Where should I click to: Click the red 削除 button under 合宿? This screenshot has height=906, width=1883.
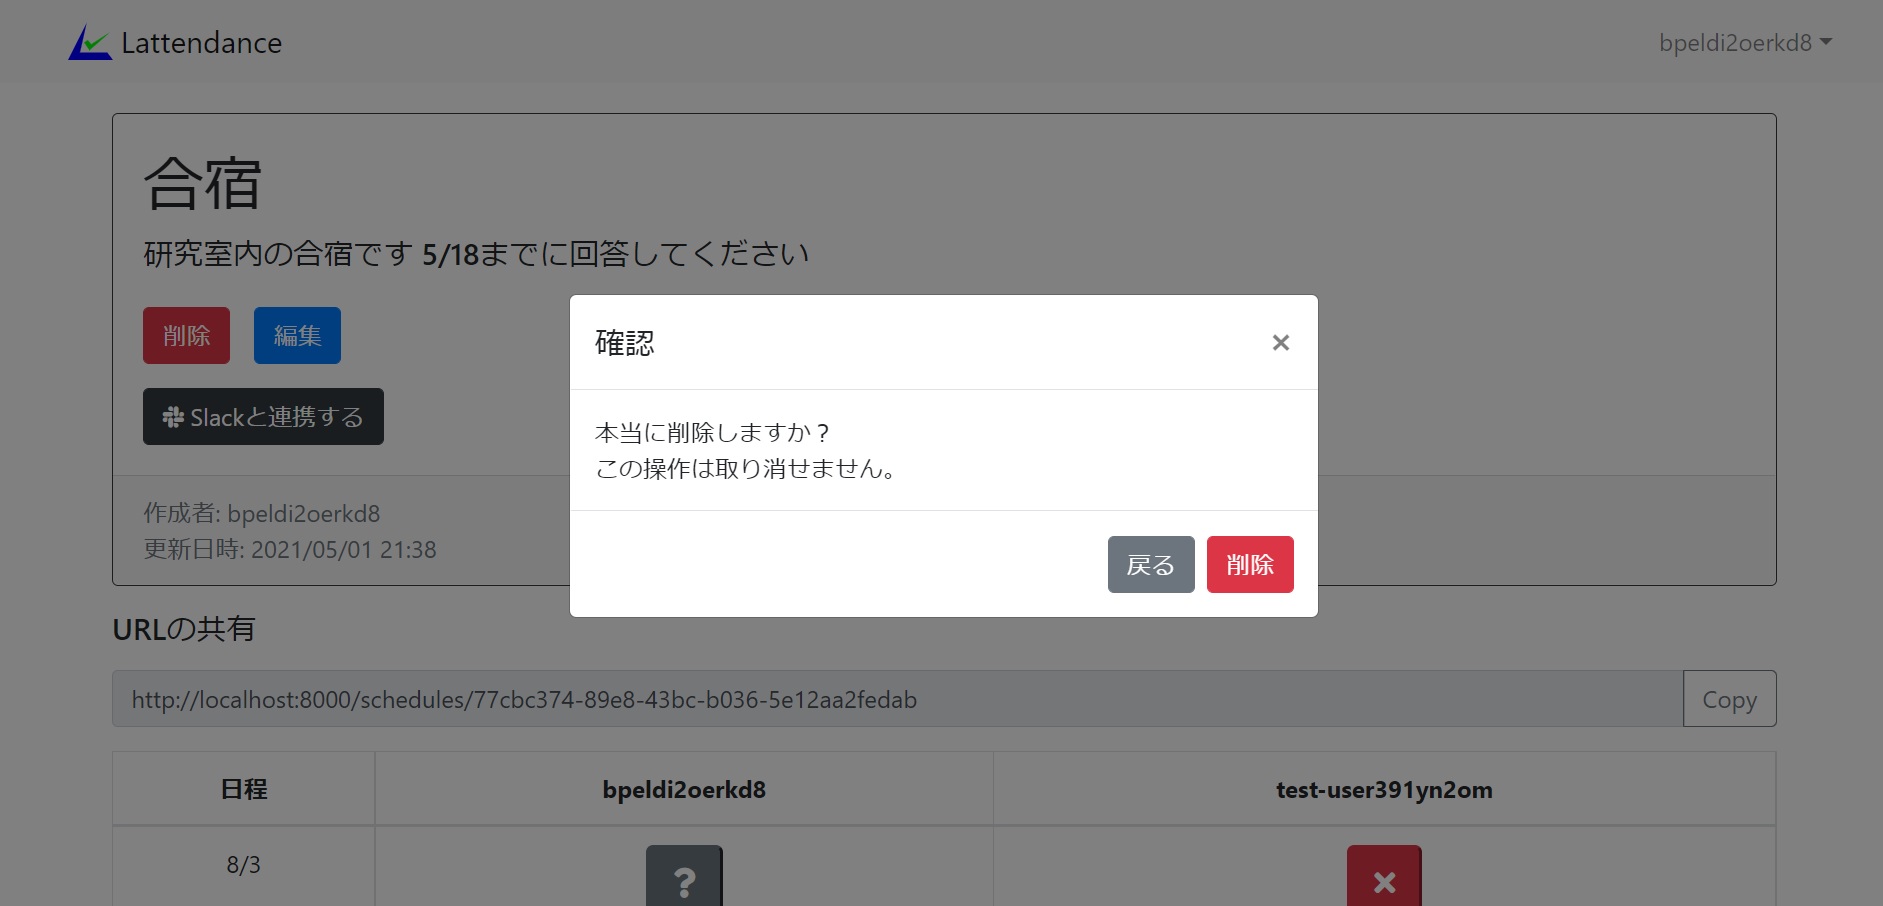pos(186,335)
